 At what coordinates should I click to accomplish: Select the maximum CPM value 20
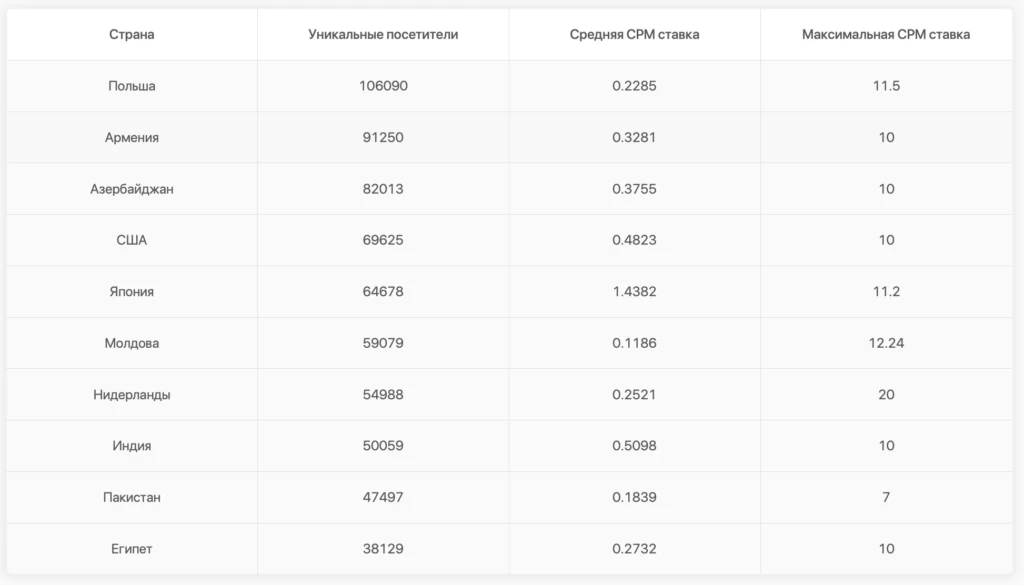click(x=886, y=395)
